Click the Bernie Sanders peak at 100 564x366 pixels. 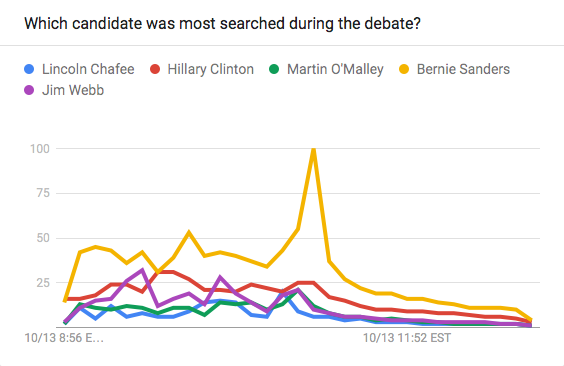point(314,150)
